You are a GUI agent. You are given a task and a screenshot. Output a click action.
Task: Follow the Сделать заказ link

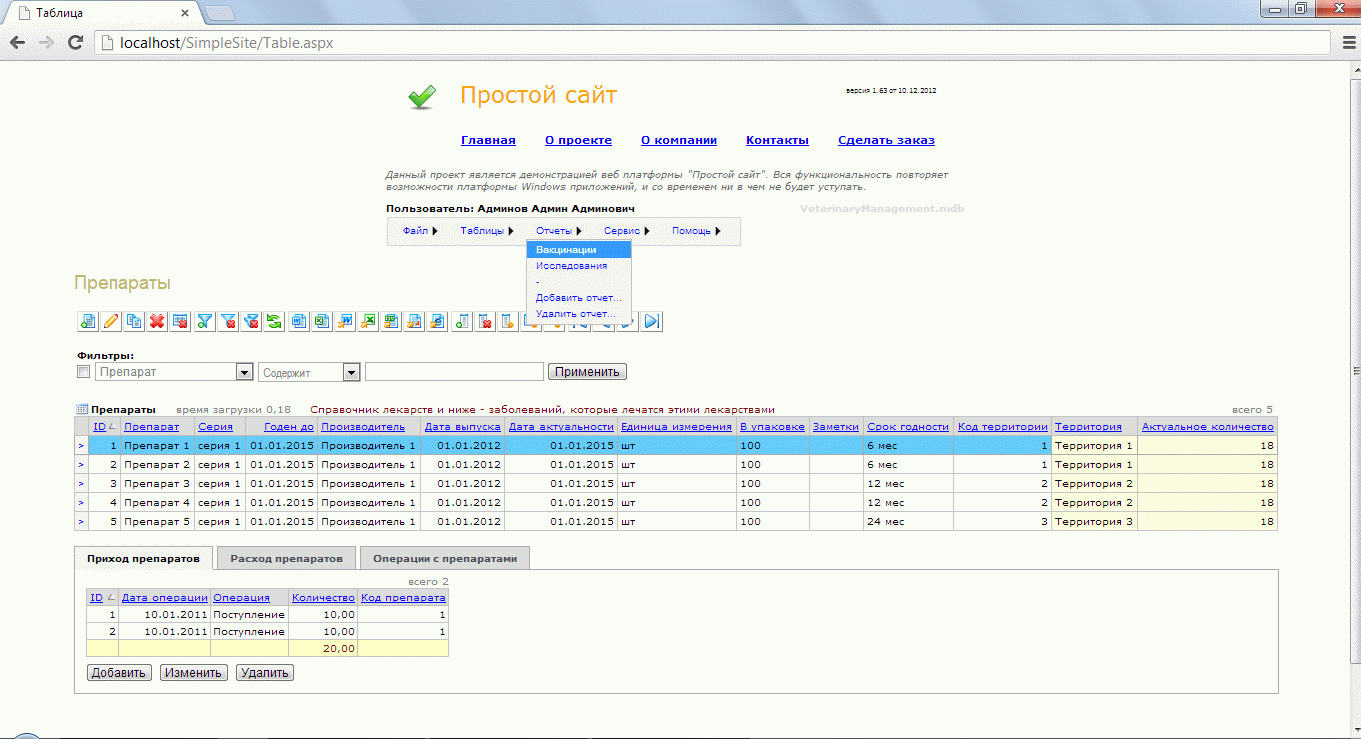point(886,140)
